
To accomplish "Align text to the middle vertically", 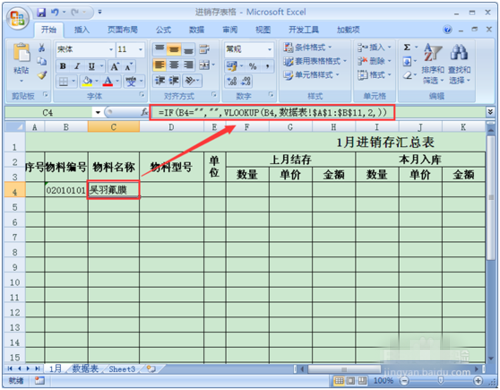I will coord(174,49).
